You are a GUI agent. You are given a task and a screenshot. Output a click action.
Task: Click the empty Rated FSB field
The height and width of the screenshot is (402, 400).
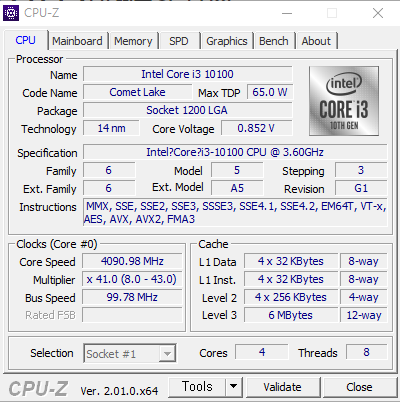[132, 315]
